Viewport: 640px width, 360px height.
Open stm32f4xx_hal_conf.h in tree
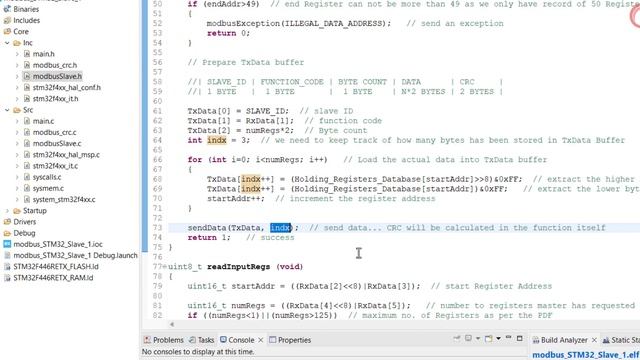67,87
